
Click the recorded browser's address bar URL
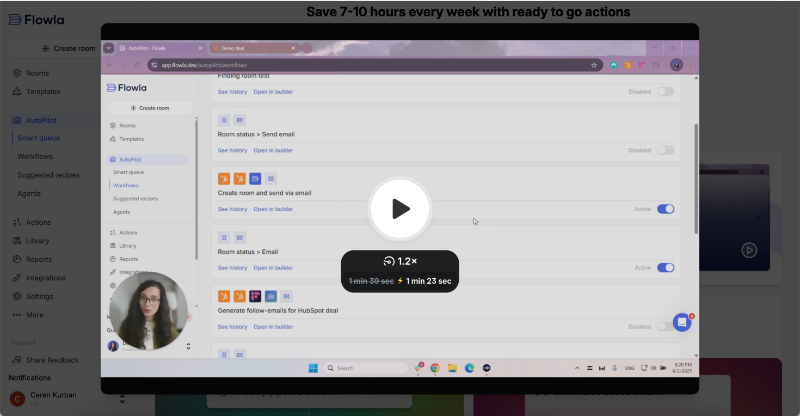tap(204, 65)
